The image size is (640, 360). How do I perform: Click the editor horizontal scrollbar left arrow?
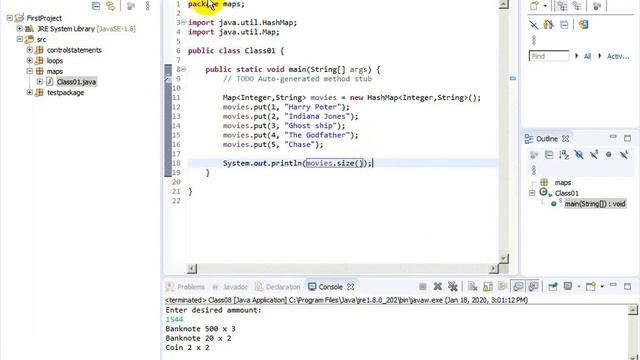pos(191,268)
